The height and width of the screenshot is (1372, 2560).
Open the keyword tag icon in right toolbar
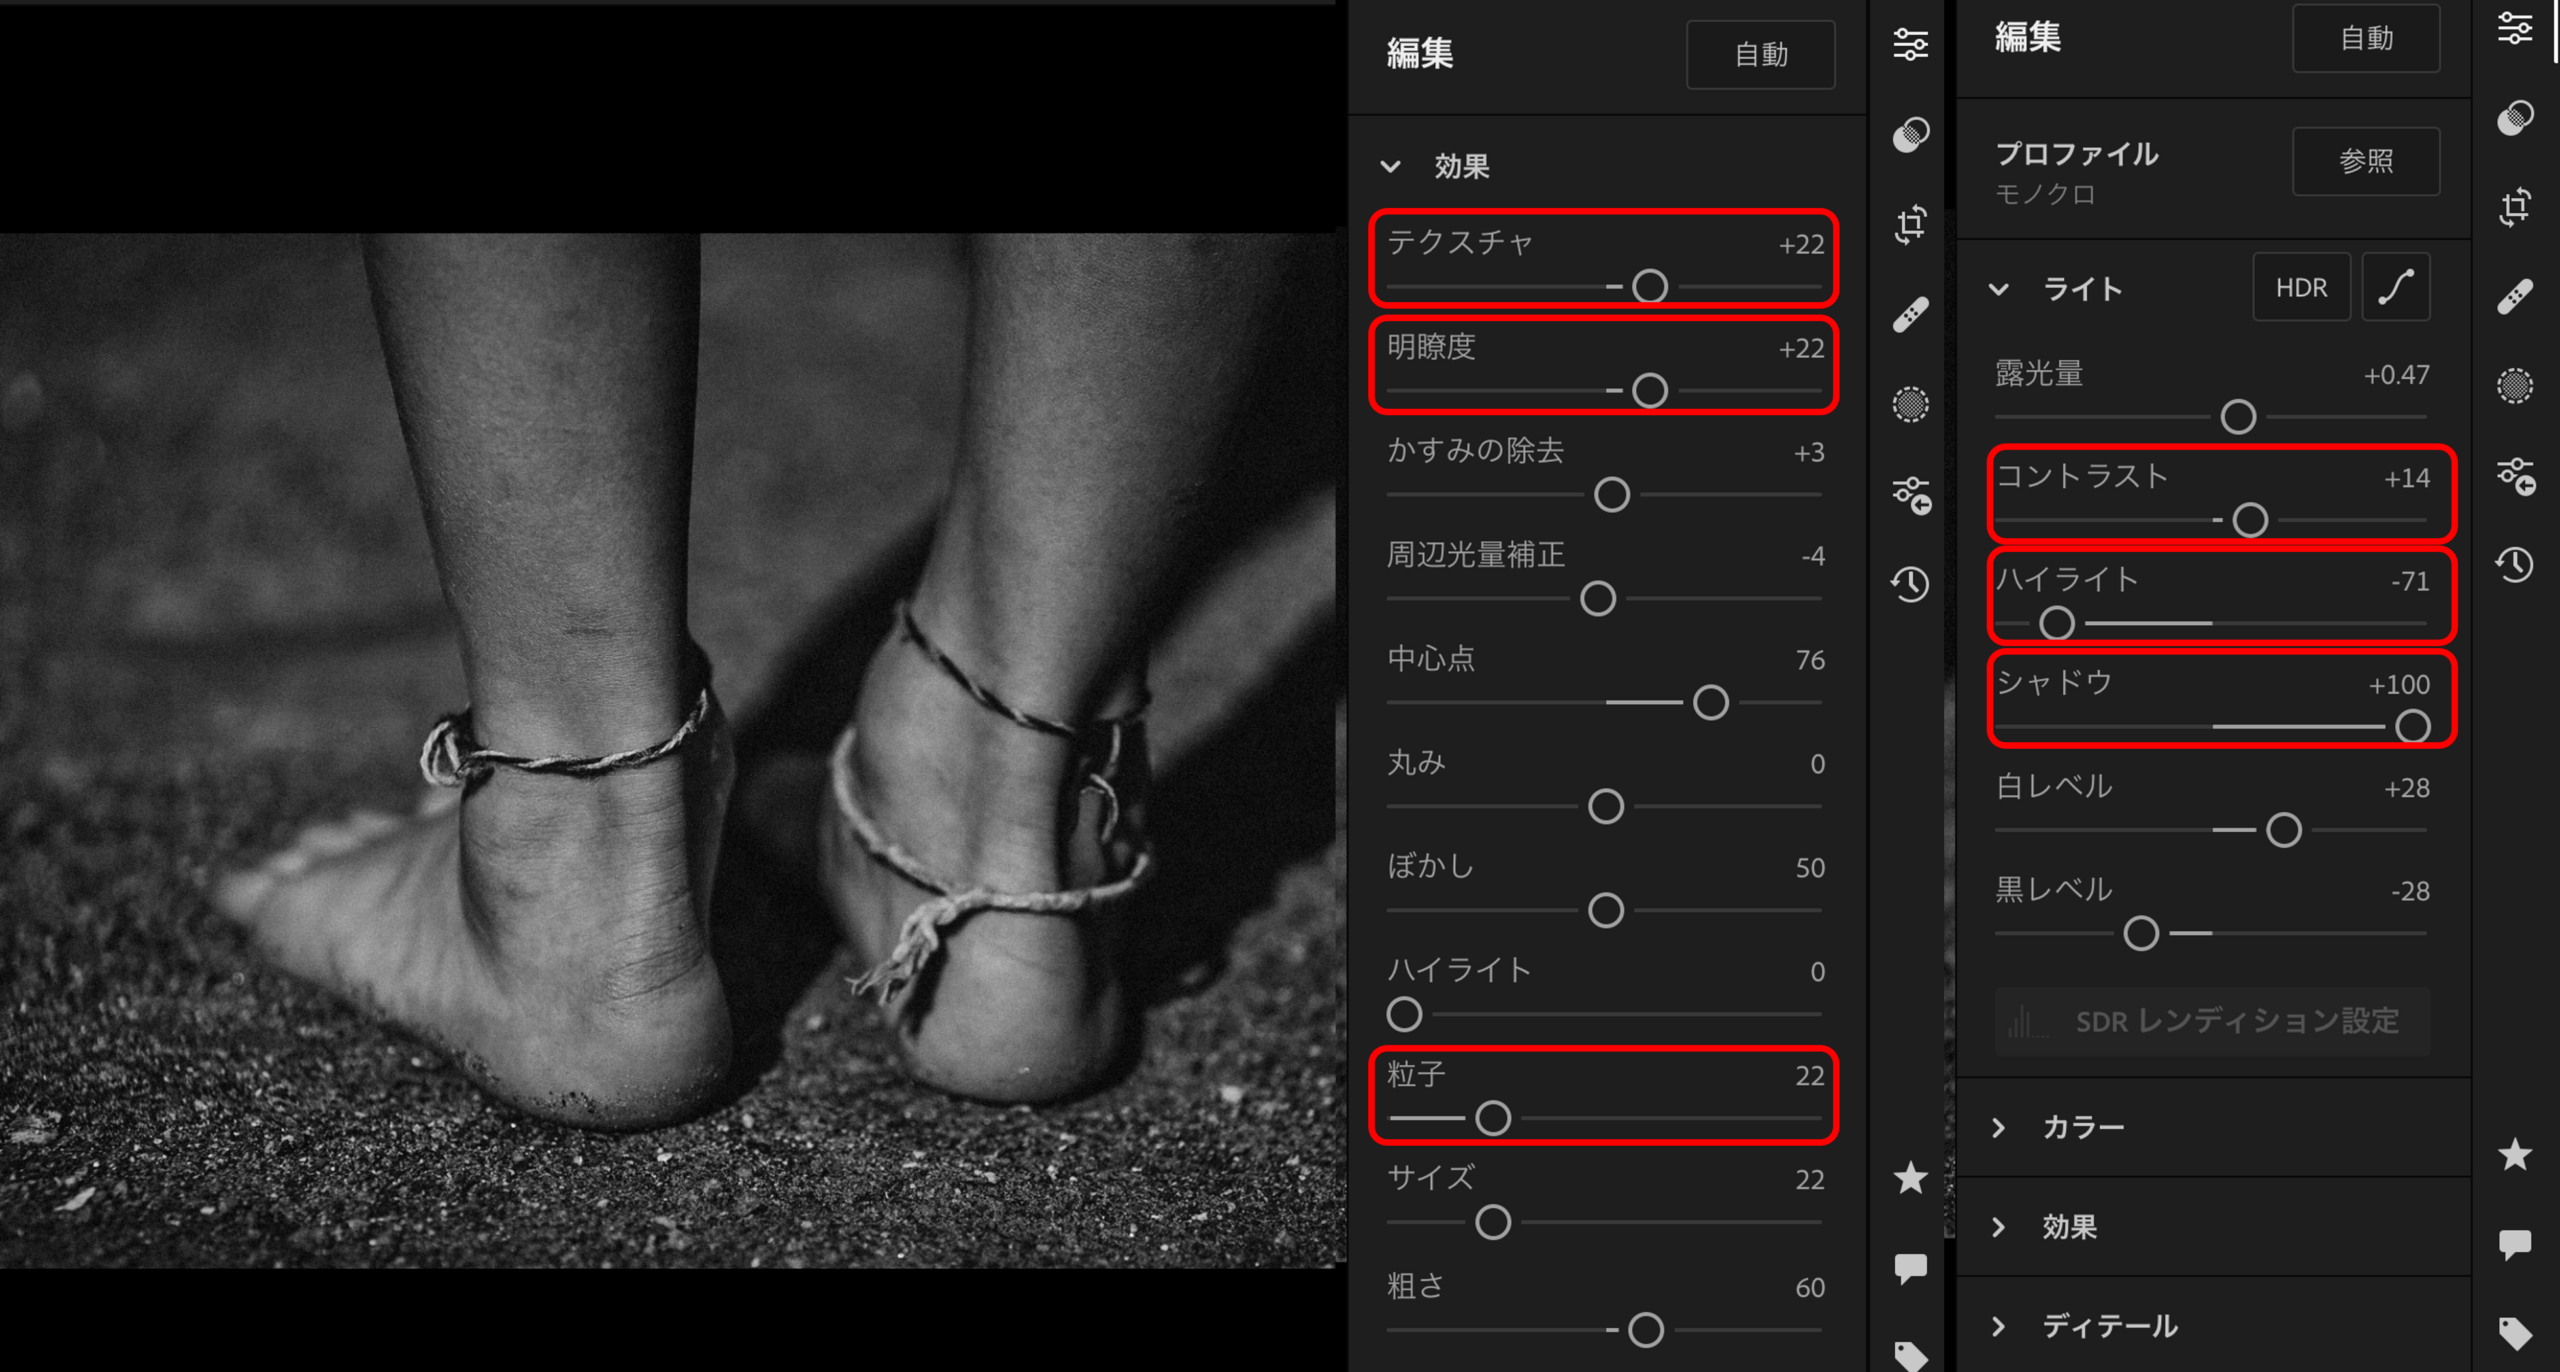tap(2514, 1332)
